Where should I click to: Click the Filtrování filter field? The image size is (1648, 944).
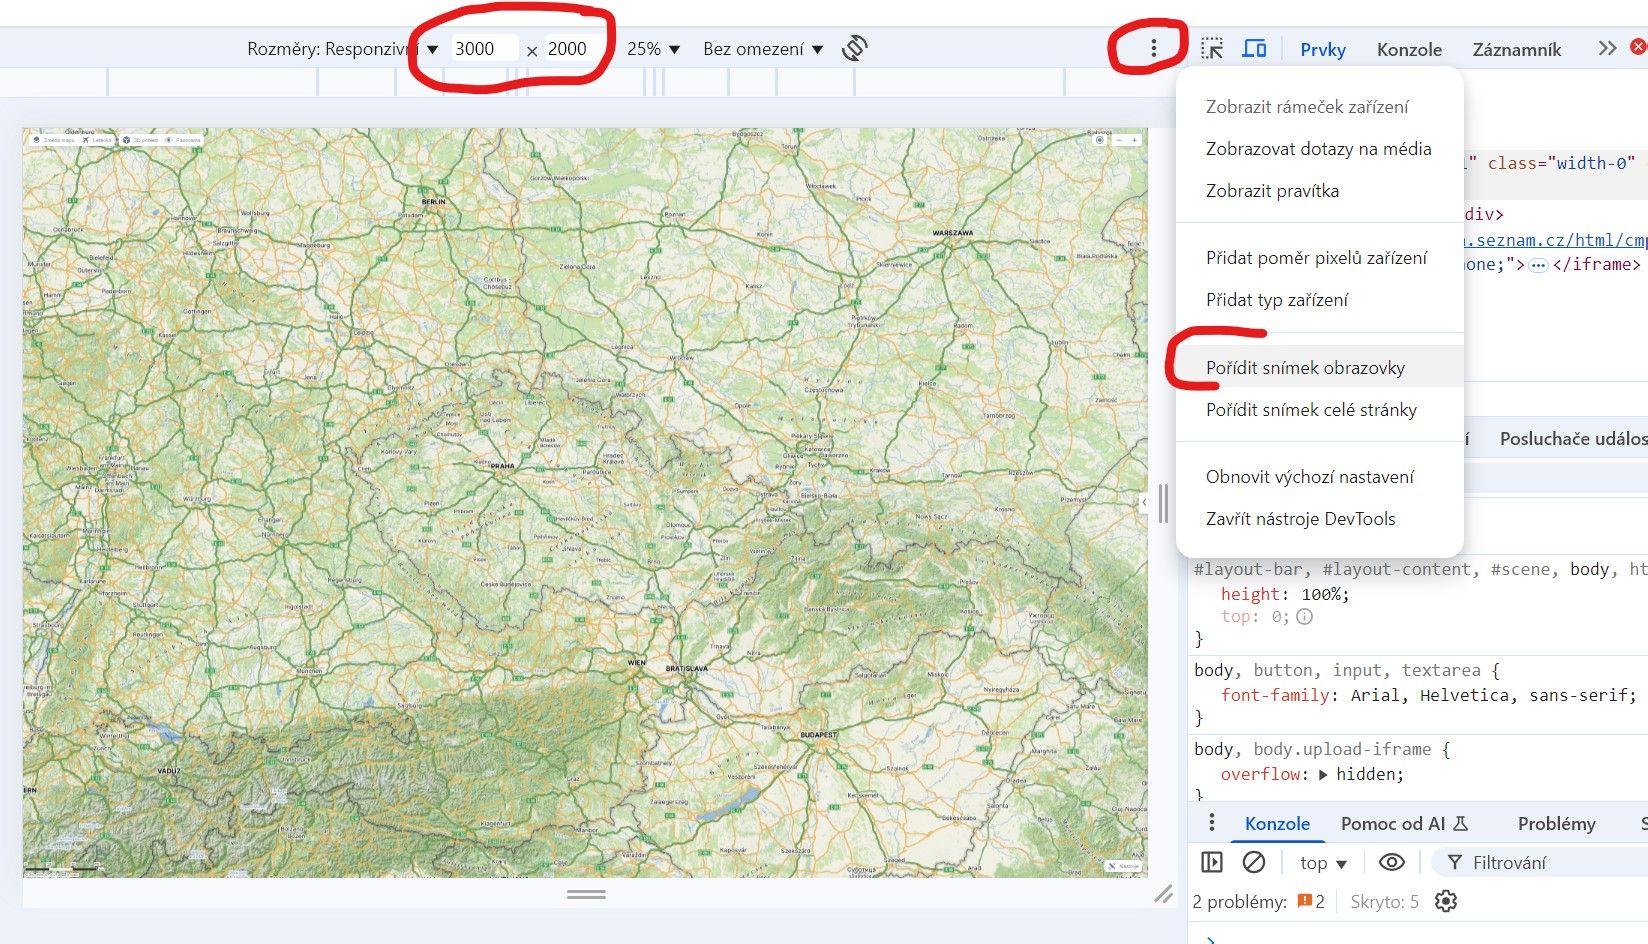[1540, 862]
